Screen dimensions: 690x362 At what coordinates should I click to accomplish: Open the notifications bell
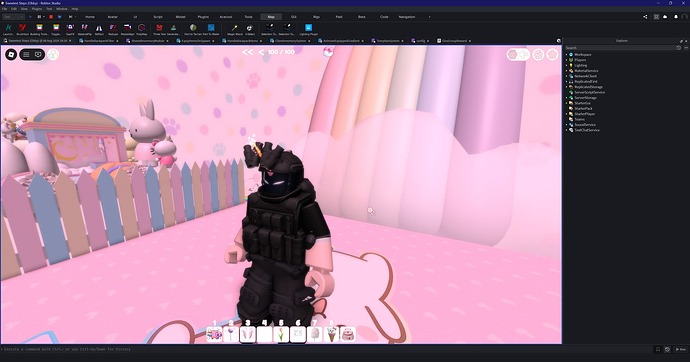(x=676, y=17)
